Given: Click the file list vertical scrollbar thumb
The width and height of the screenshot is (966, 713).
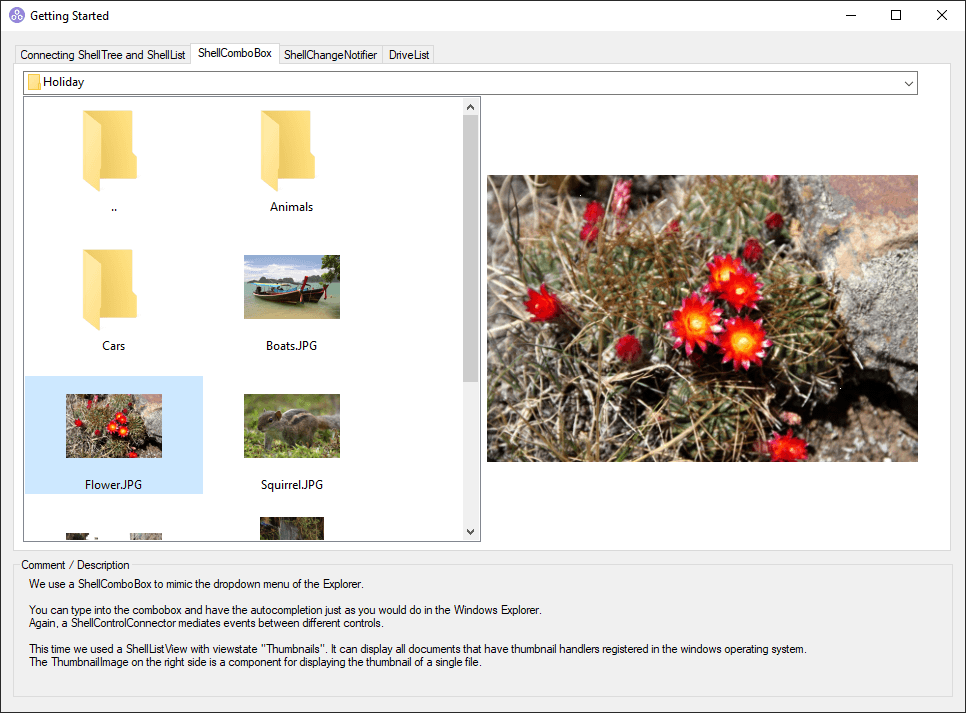Looking at the screenshot, I should tap(470, 248).
